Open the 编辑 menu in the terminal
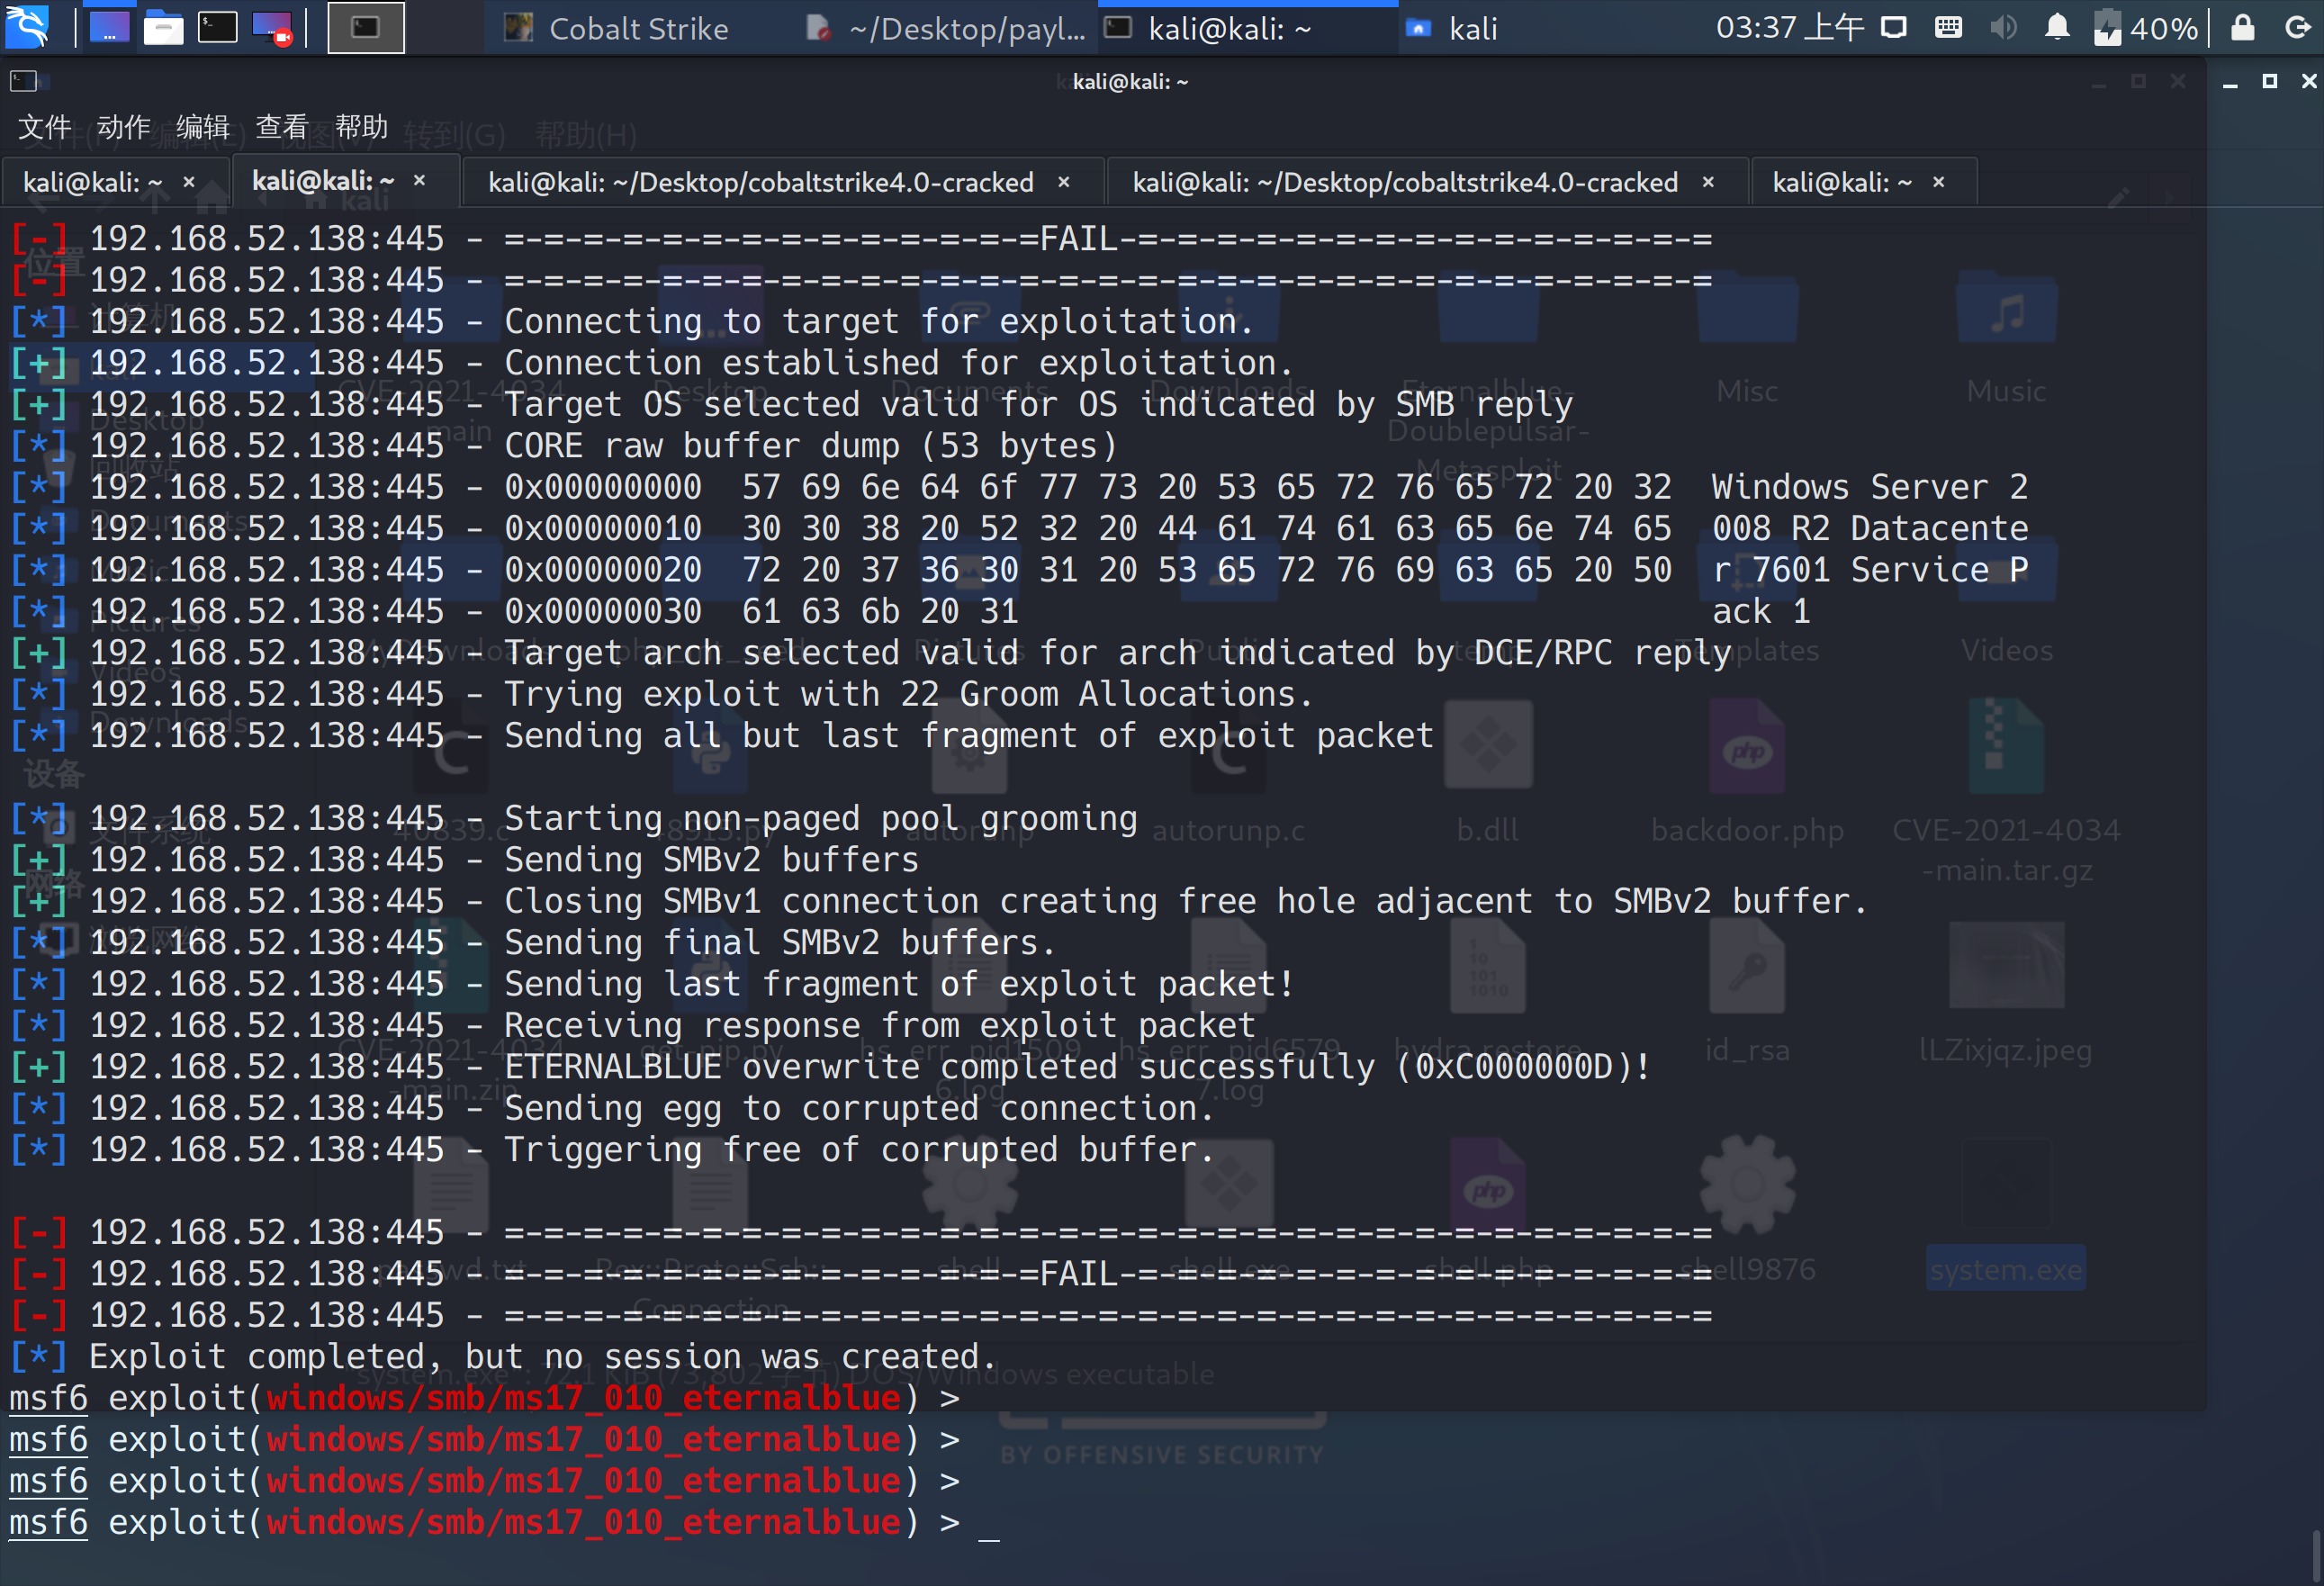The image size is (2324, 1586). click(x=203, y=127)
